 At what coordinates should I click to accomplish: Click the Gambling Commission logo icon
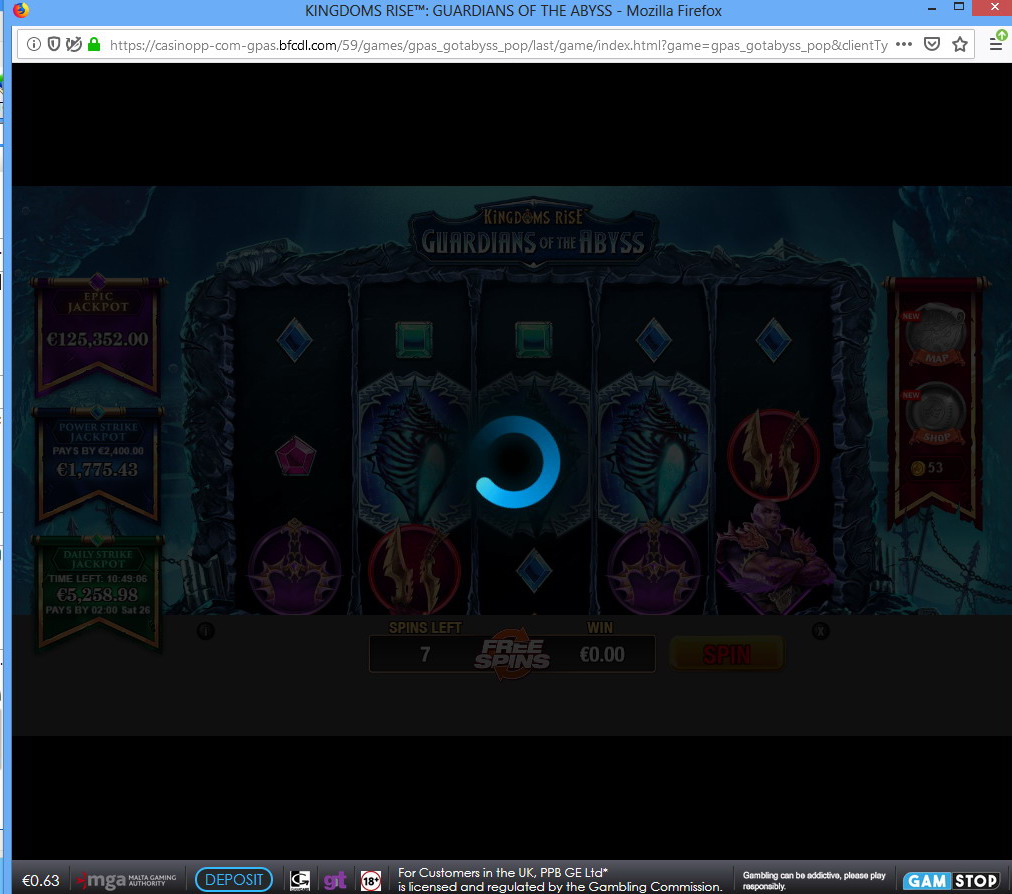pyautogui.click(x=300, y=880)
